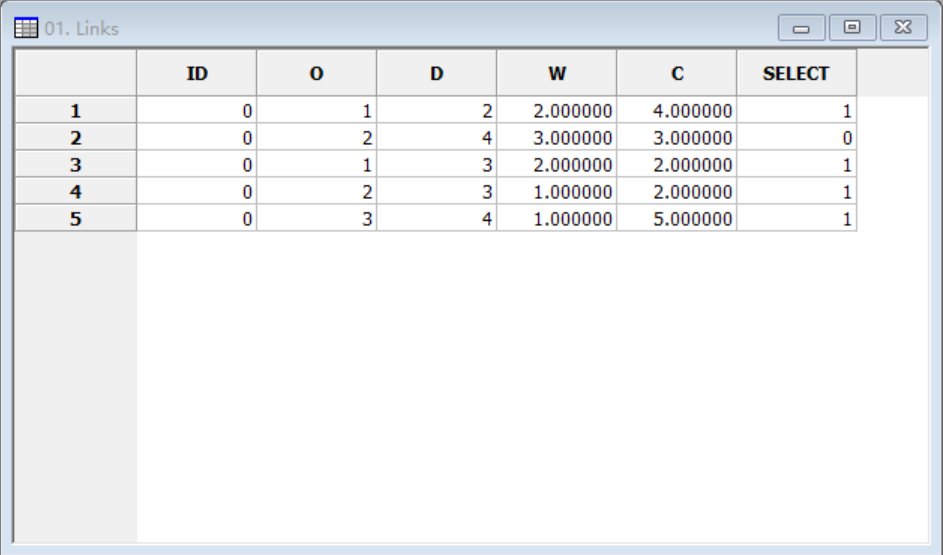Click ID cell in row 5
The width and height of the screenshot is (943, 555).
coord(197,218)
